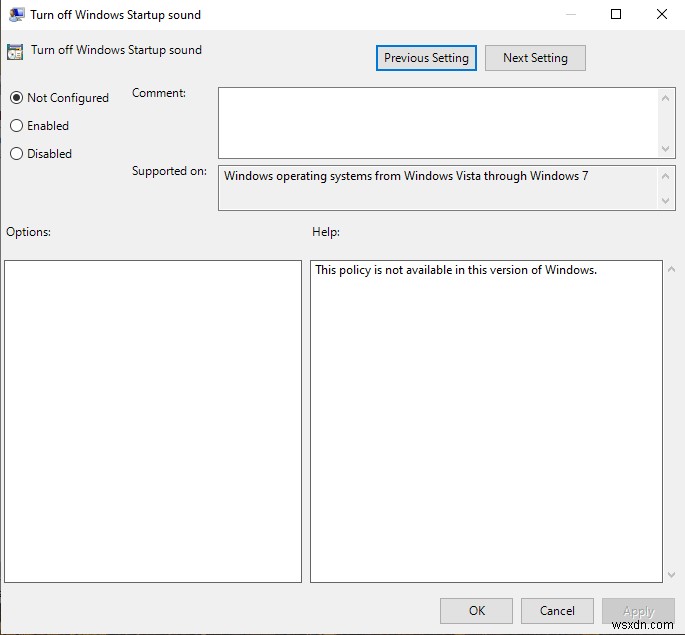Viewport: 685px width, 635px height.
Task: Minimize the policy window
Action: 571,14
